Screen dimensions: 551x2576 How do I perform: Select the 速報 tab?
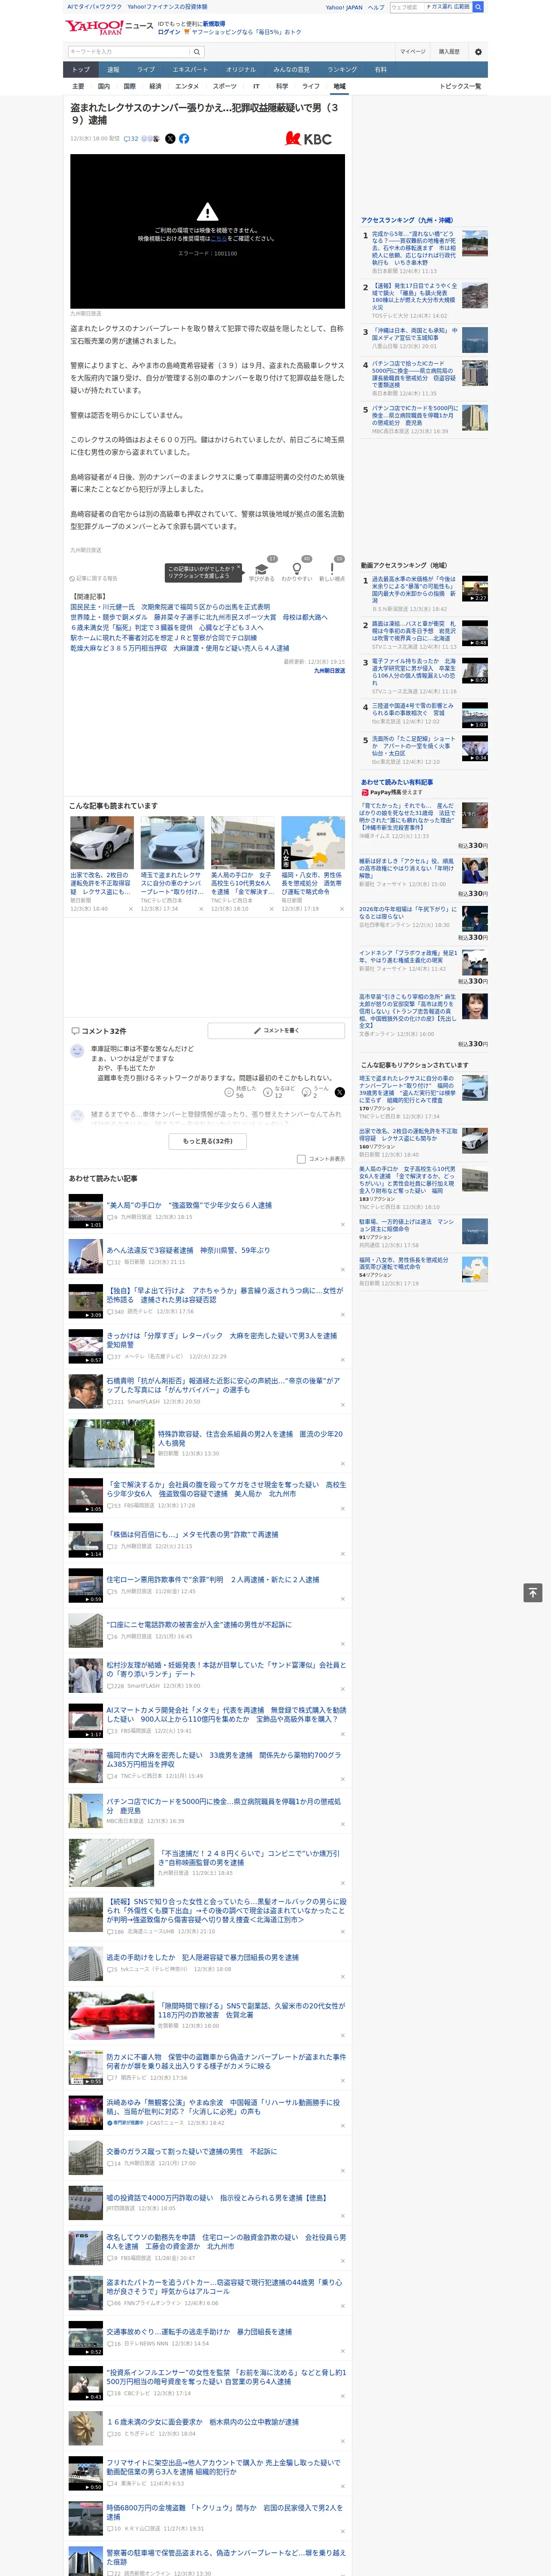(113, 70)
